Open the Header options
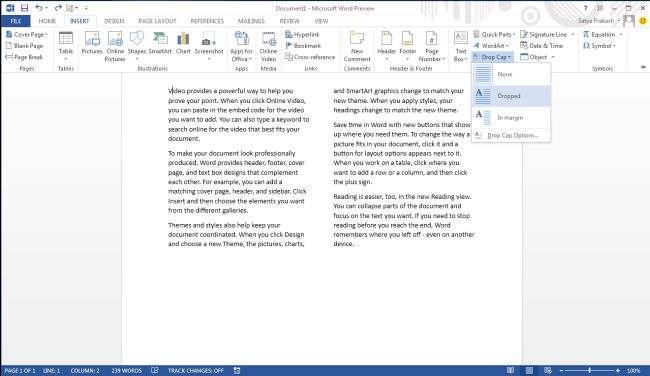The image size is (650, 376). [x=386, y=46]
